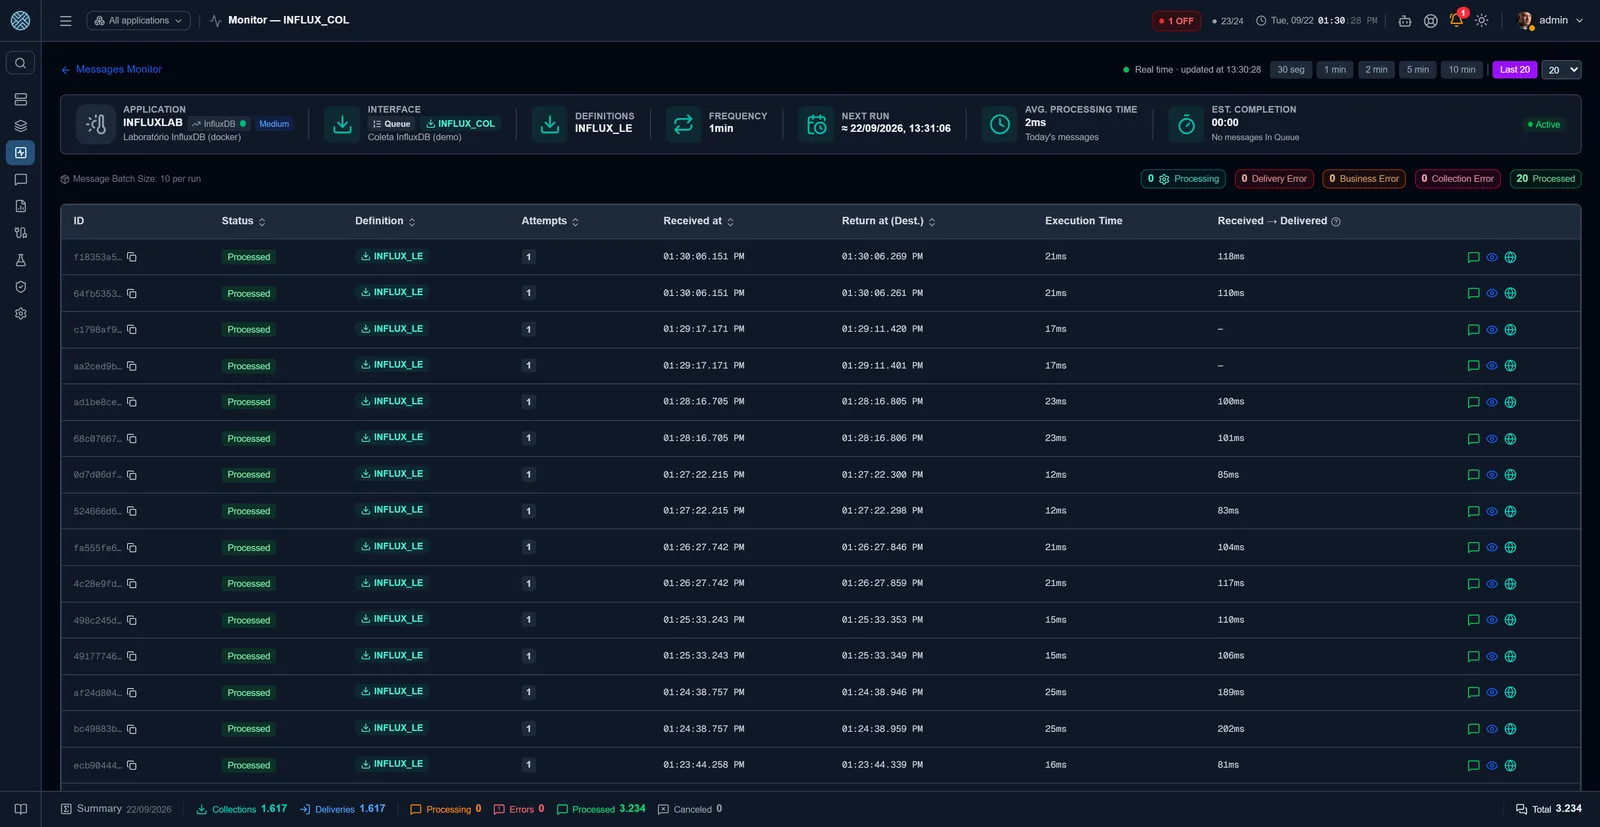
Task: Open the search icon in the sidebar
Action: coord(20,63)
